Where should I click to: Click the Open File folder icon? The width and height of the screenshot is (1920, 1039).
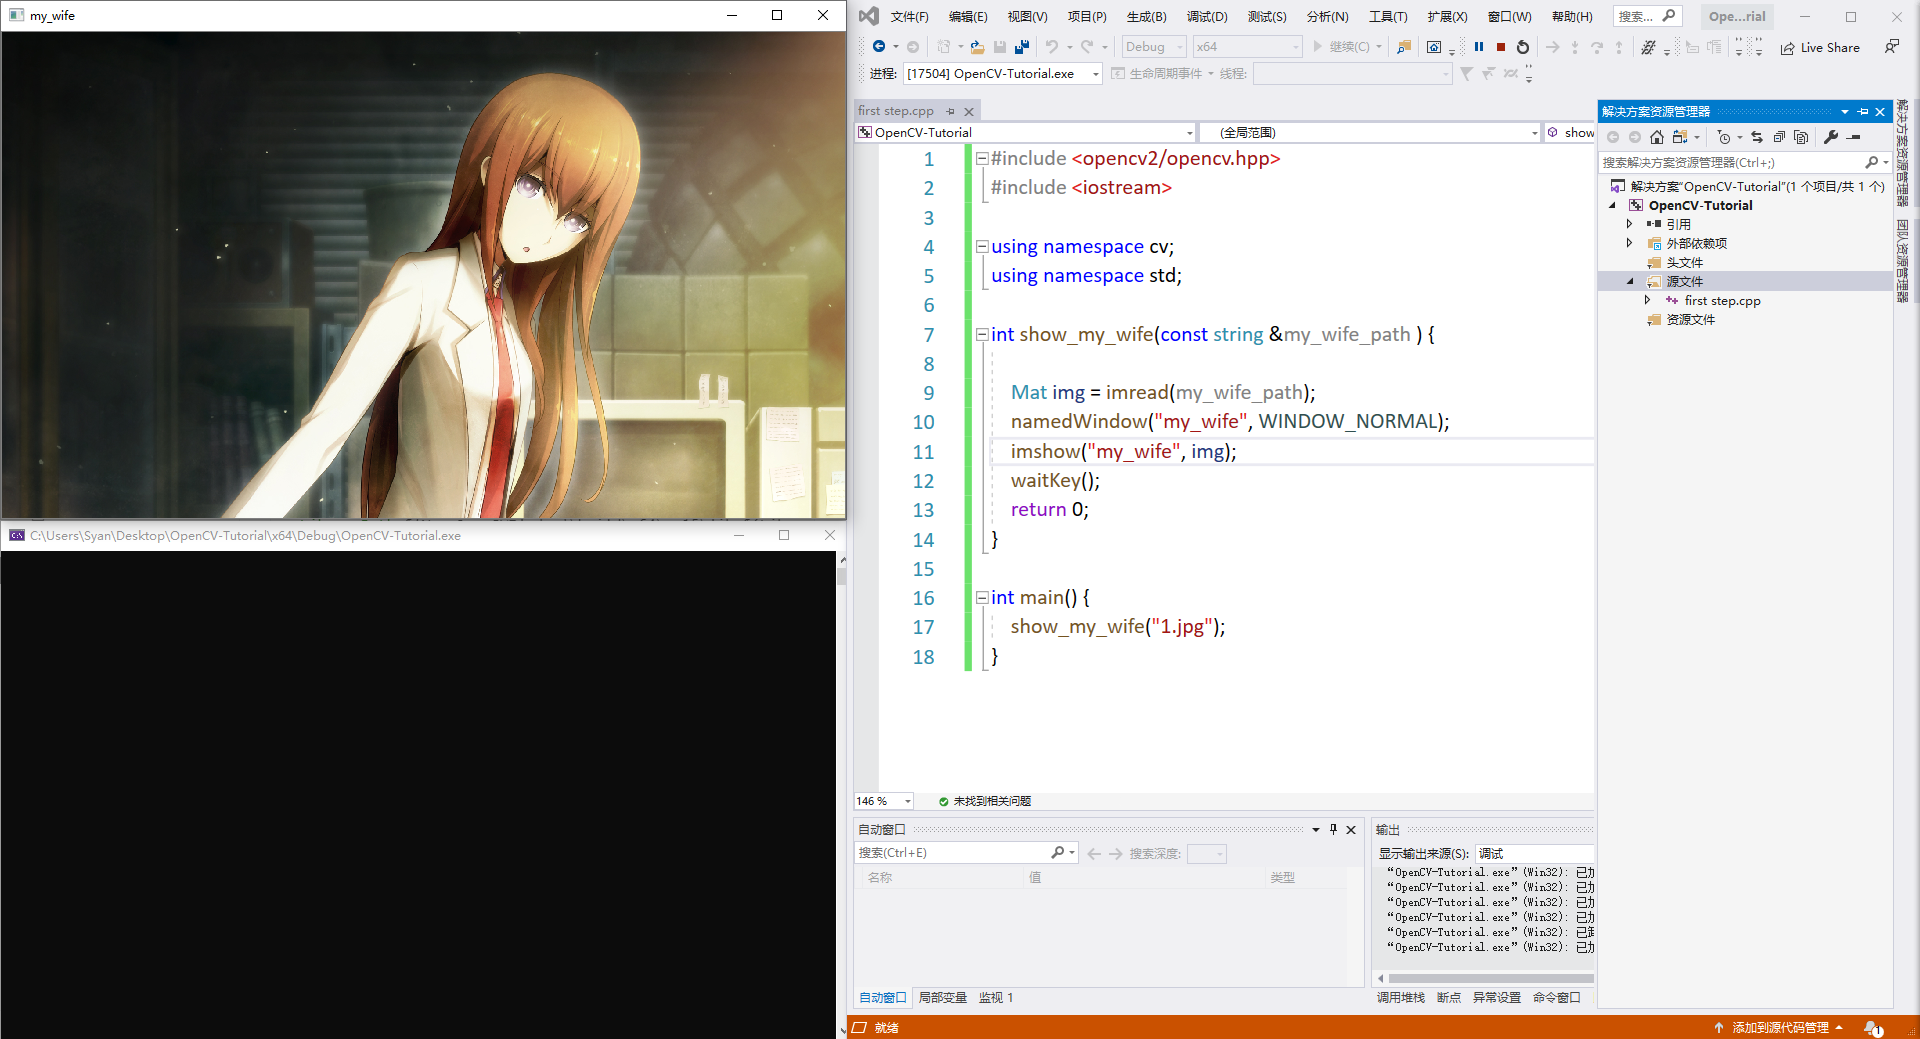tap(977, 47)
